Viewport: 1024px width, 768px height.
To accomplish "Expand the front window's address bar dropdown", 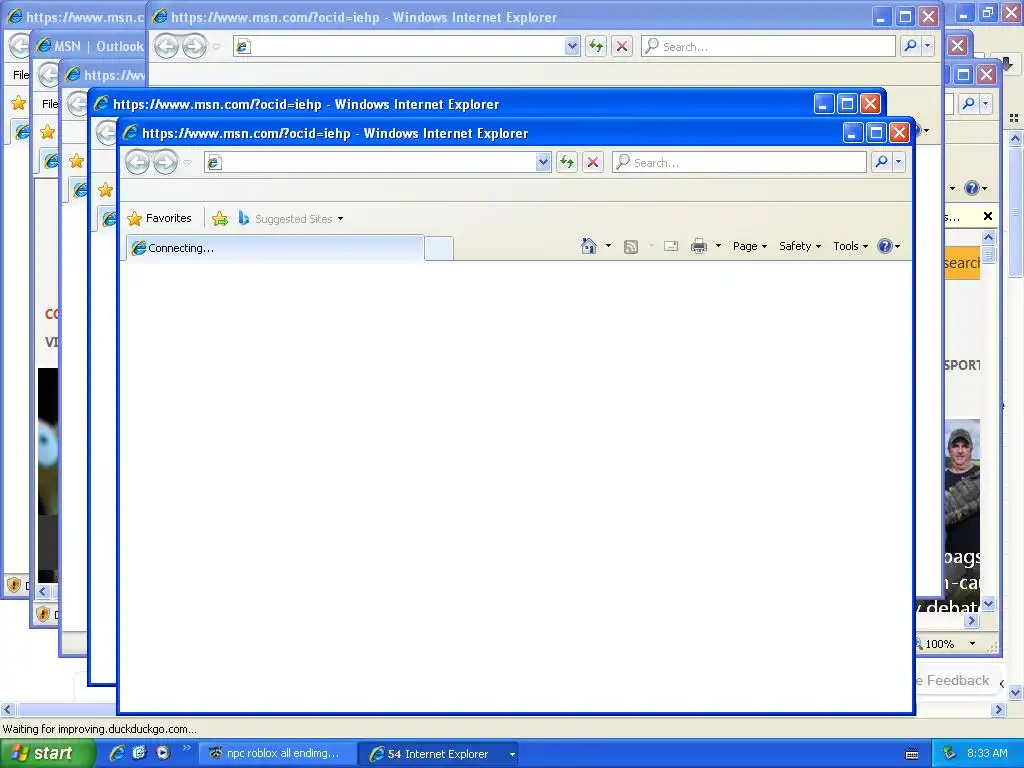I will [x=543, y=162].
